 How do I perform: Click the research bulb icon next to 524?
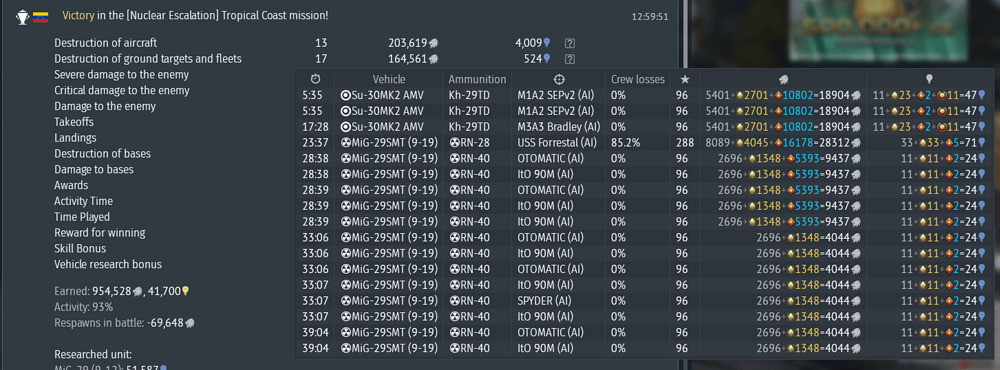547,59
